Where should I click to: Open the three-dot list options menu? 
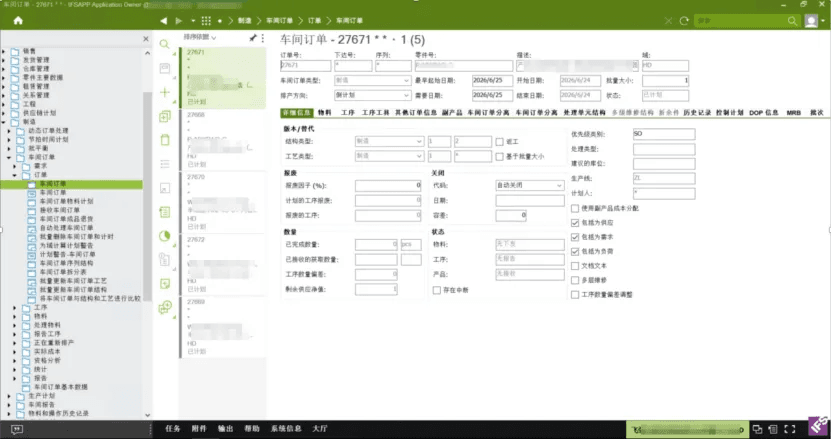[262, 38]
